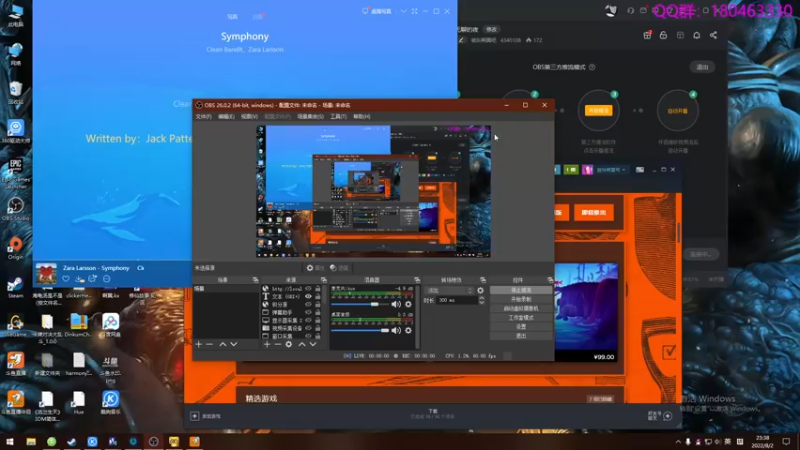Open View menu in OBS

coord(249,116)
